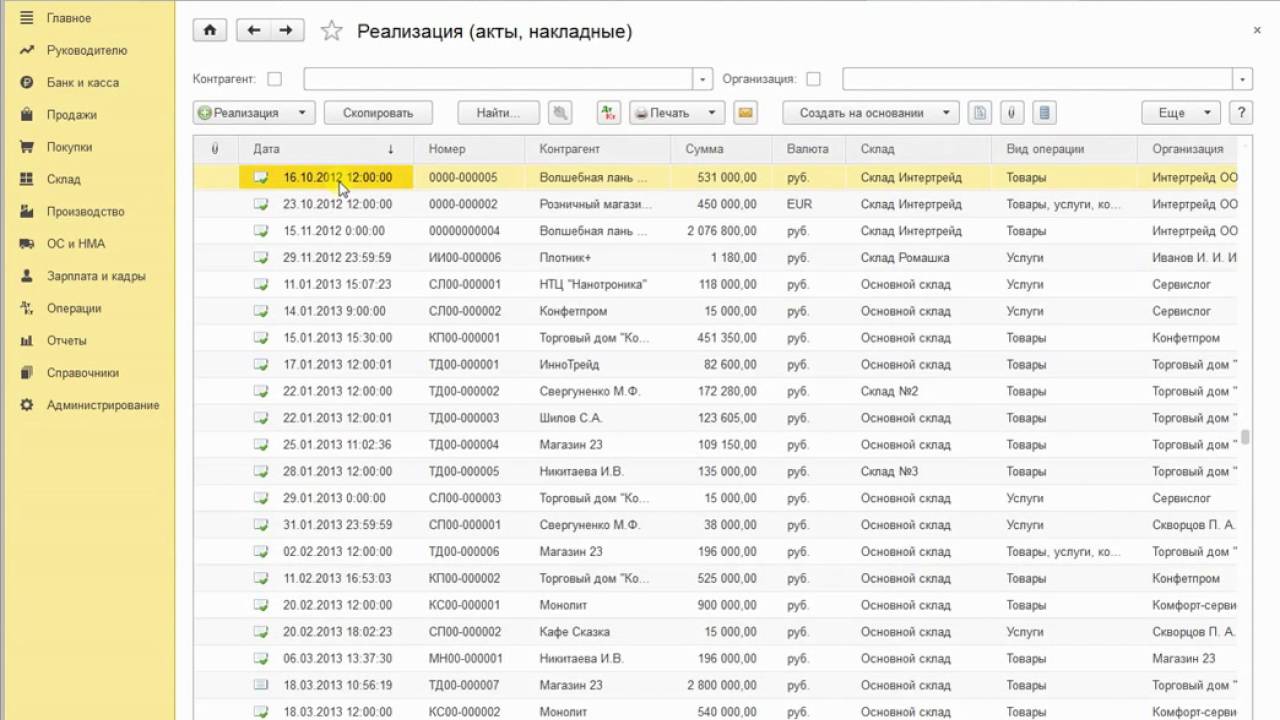Select cell Кафе Сказка
Image resolution: width=1280 pixels, height=720 pixels.
(x=597, y=632)
